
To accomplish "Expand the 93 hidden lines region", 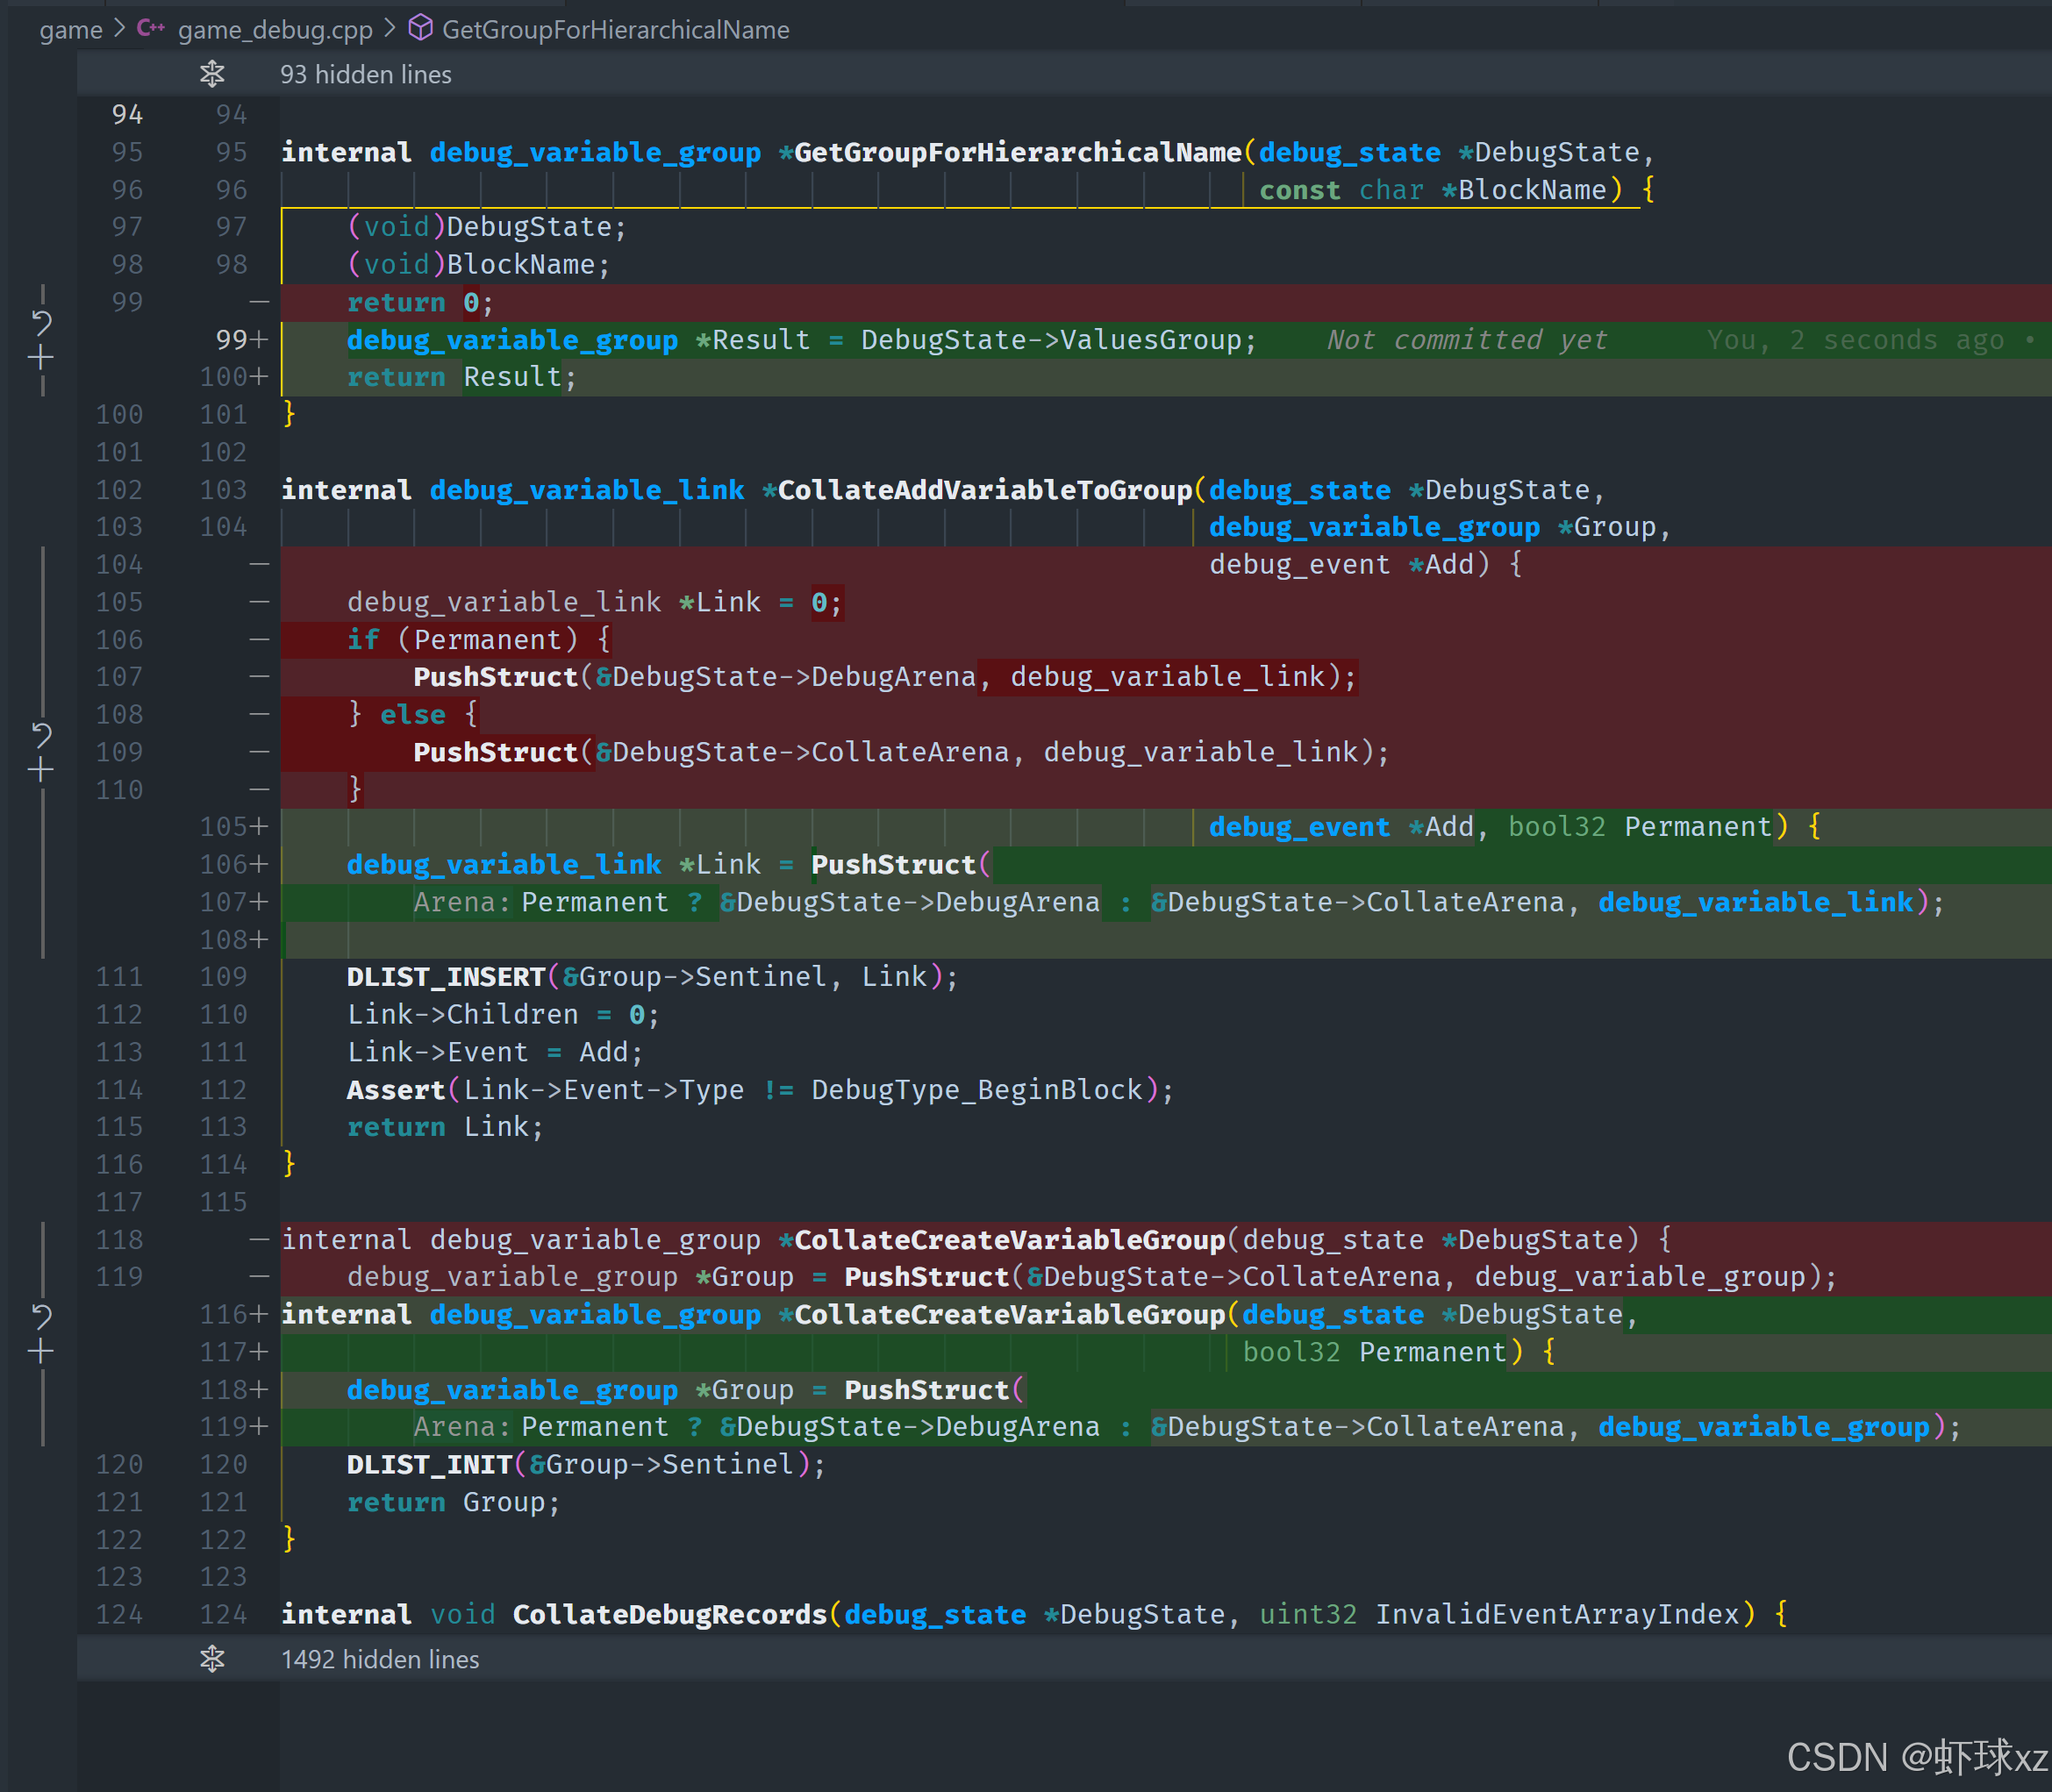I will [x=366, y=75].
